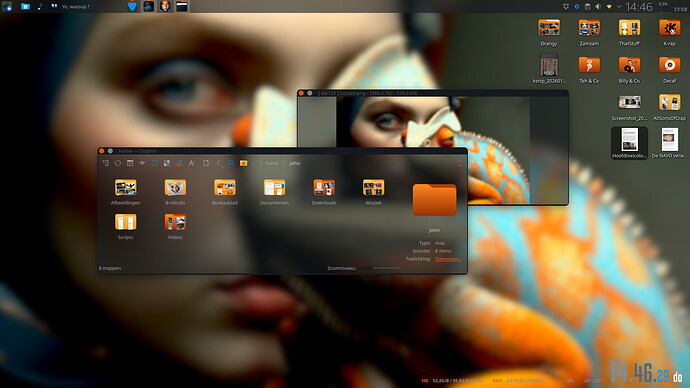Open the Screenshot_20... file on desktop
This screenshot has height=388, width=690.
tap(629, 107)
